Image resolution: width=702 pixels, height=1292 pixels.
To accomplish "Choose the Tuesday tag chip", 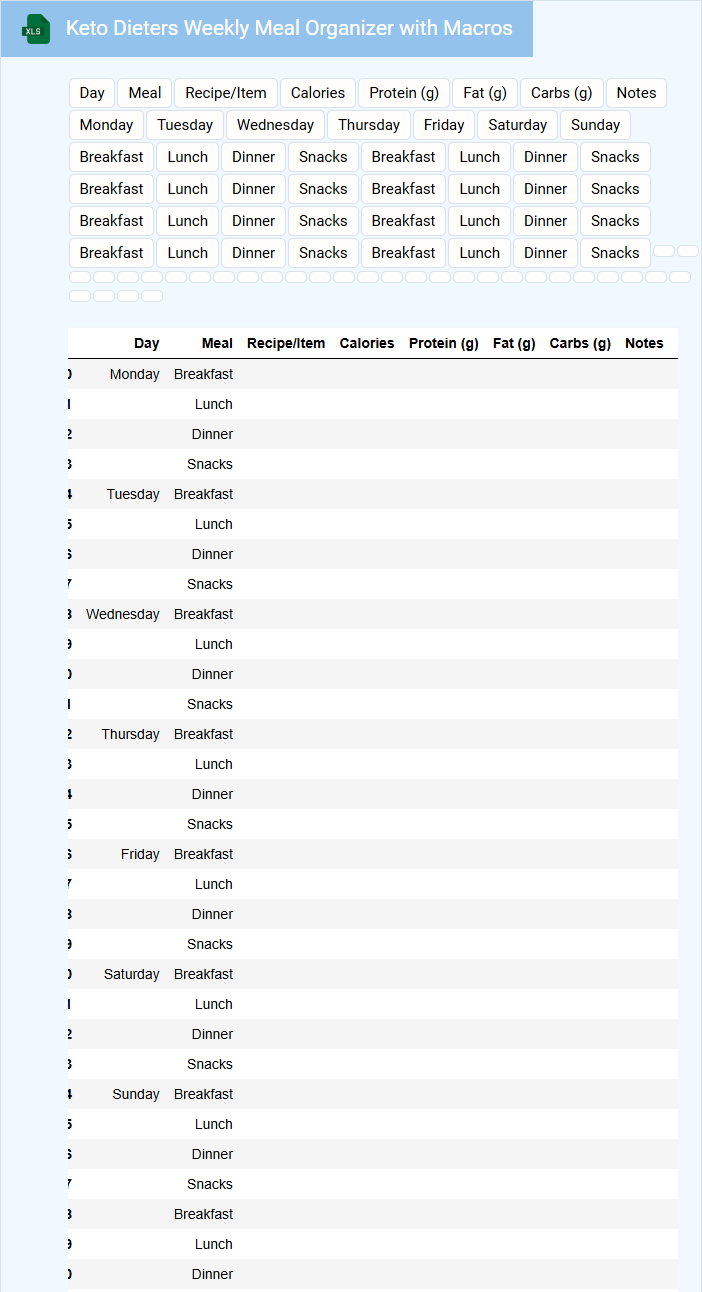I will [185, 125].
